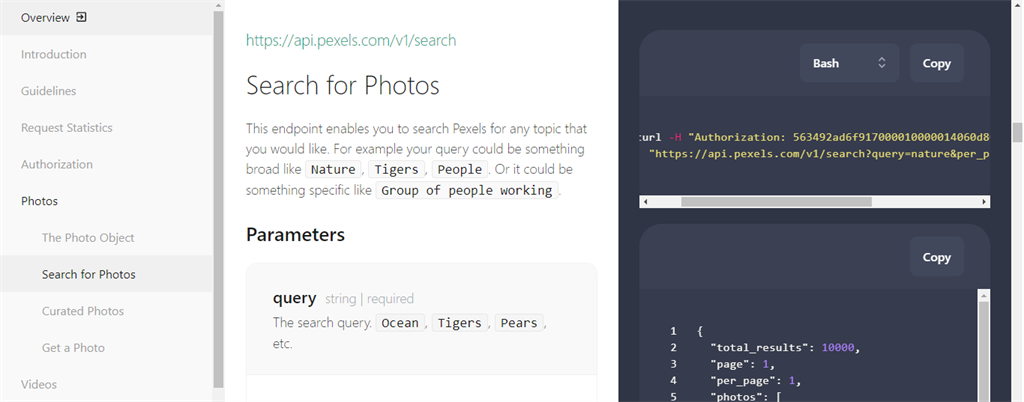Open the api.pexels.com/v1/search endpoint link
The image size is (1024, 402).
(351, 41)
